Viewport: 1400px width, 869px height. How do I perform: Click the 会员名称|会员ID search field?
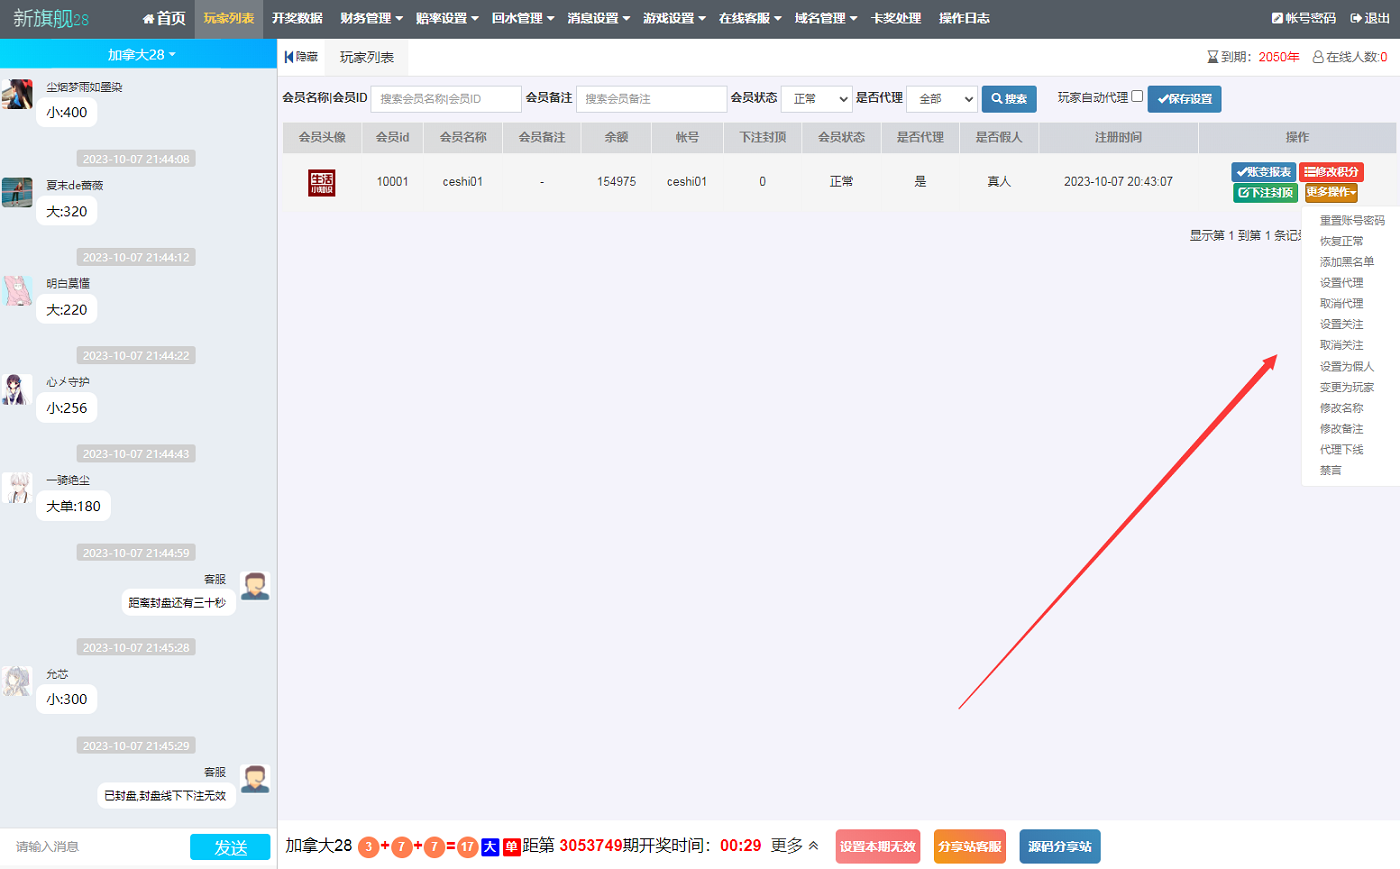[x=445, y=99]
